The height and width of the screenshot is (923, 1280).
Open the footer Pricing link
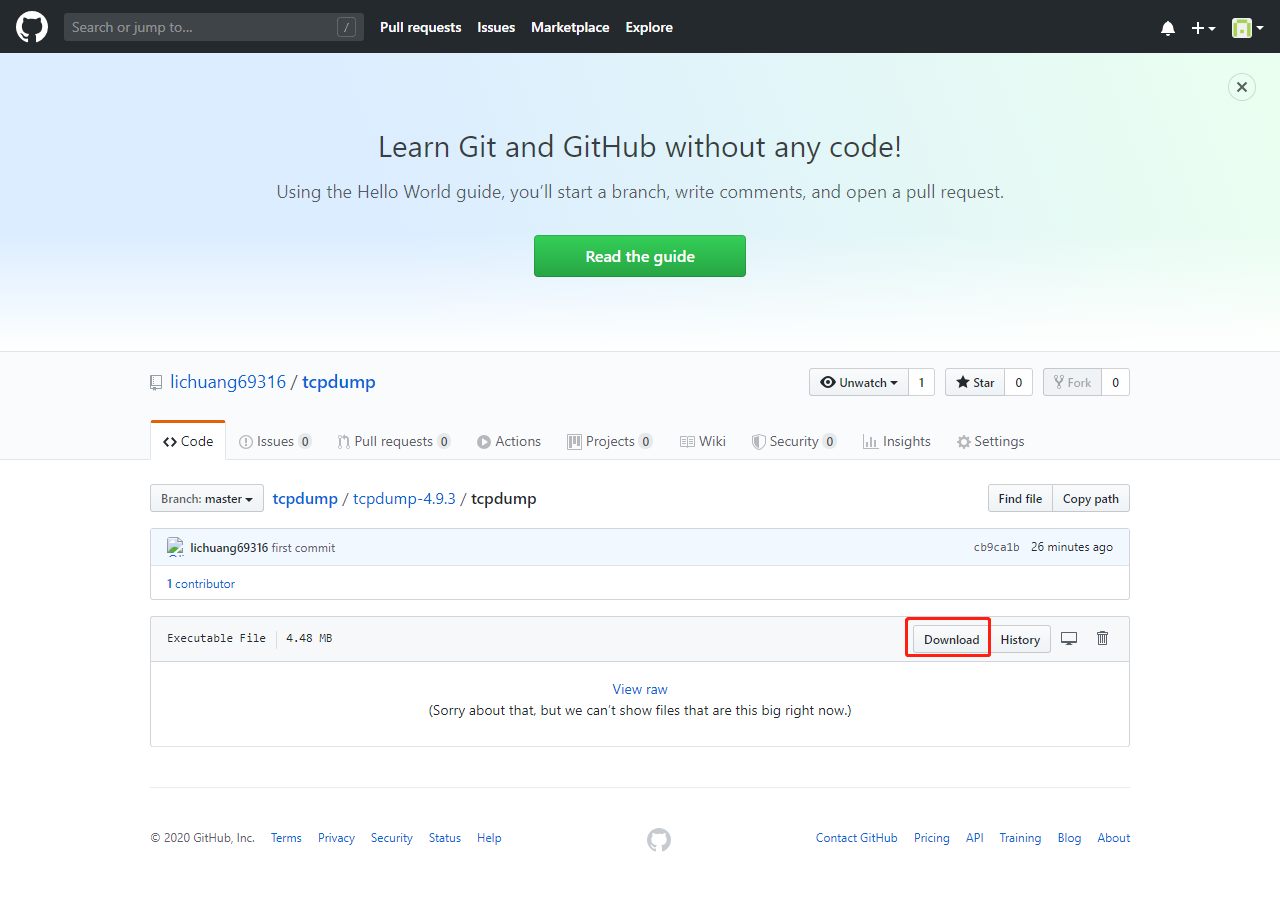point(932,838)
